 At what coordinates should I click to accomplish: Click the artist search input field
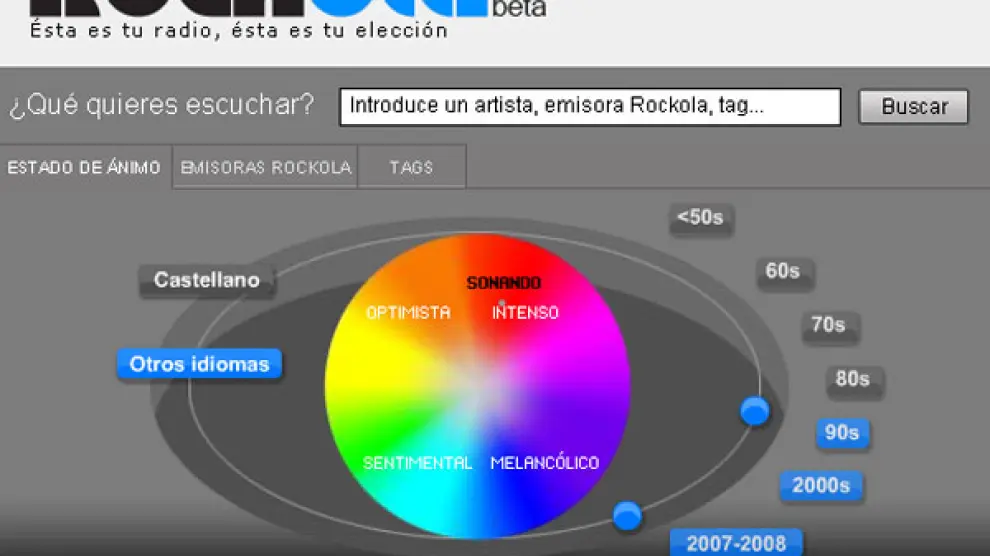pos(590,107)
